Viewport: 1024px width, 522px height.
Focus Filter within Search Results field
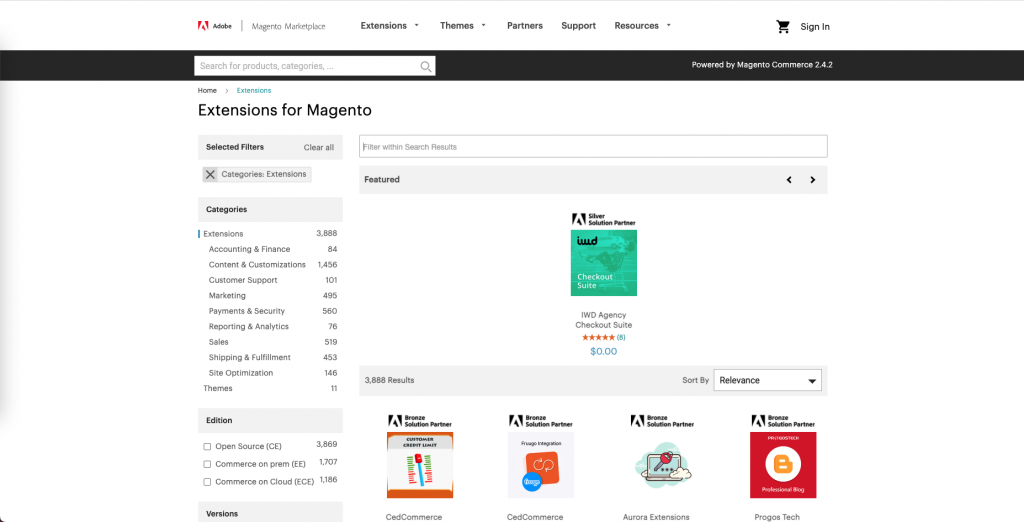(593, 146)
